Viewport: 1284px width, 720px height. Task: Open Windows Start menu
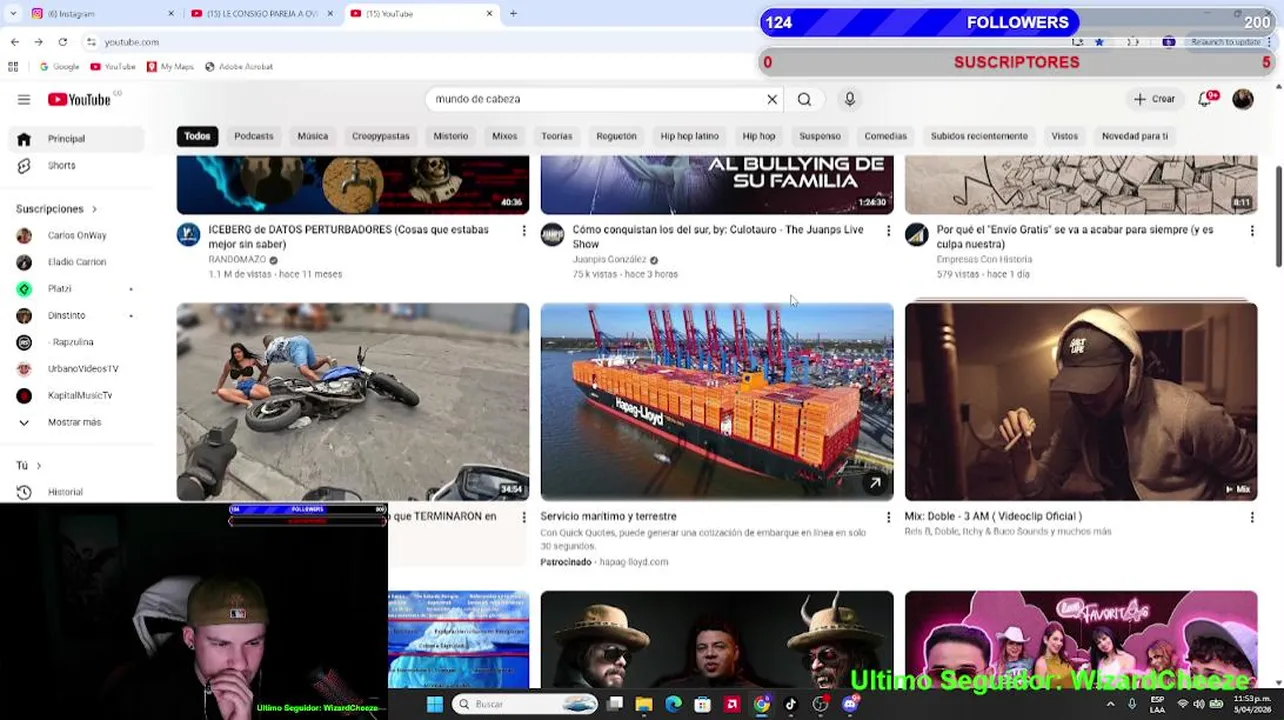click(435, 704)
